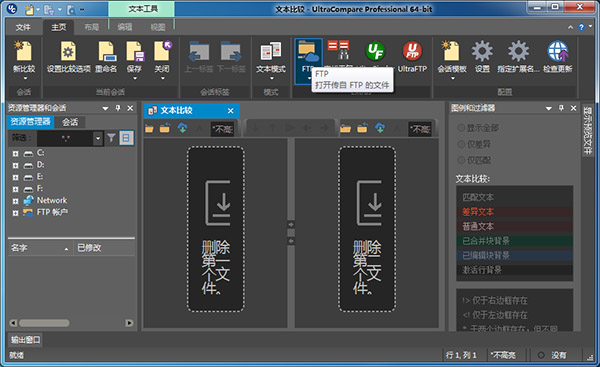The height and width of the screenshot is (367, 600).
Task: Click the 差异文本 color legend entry
Action: pos(515,212)
